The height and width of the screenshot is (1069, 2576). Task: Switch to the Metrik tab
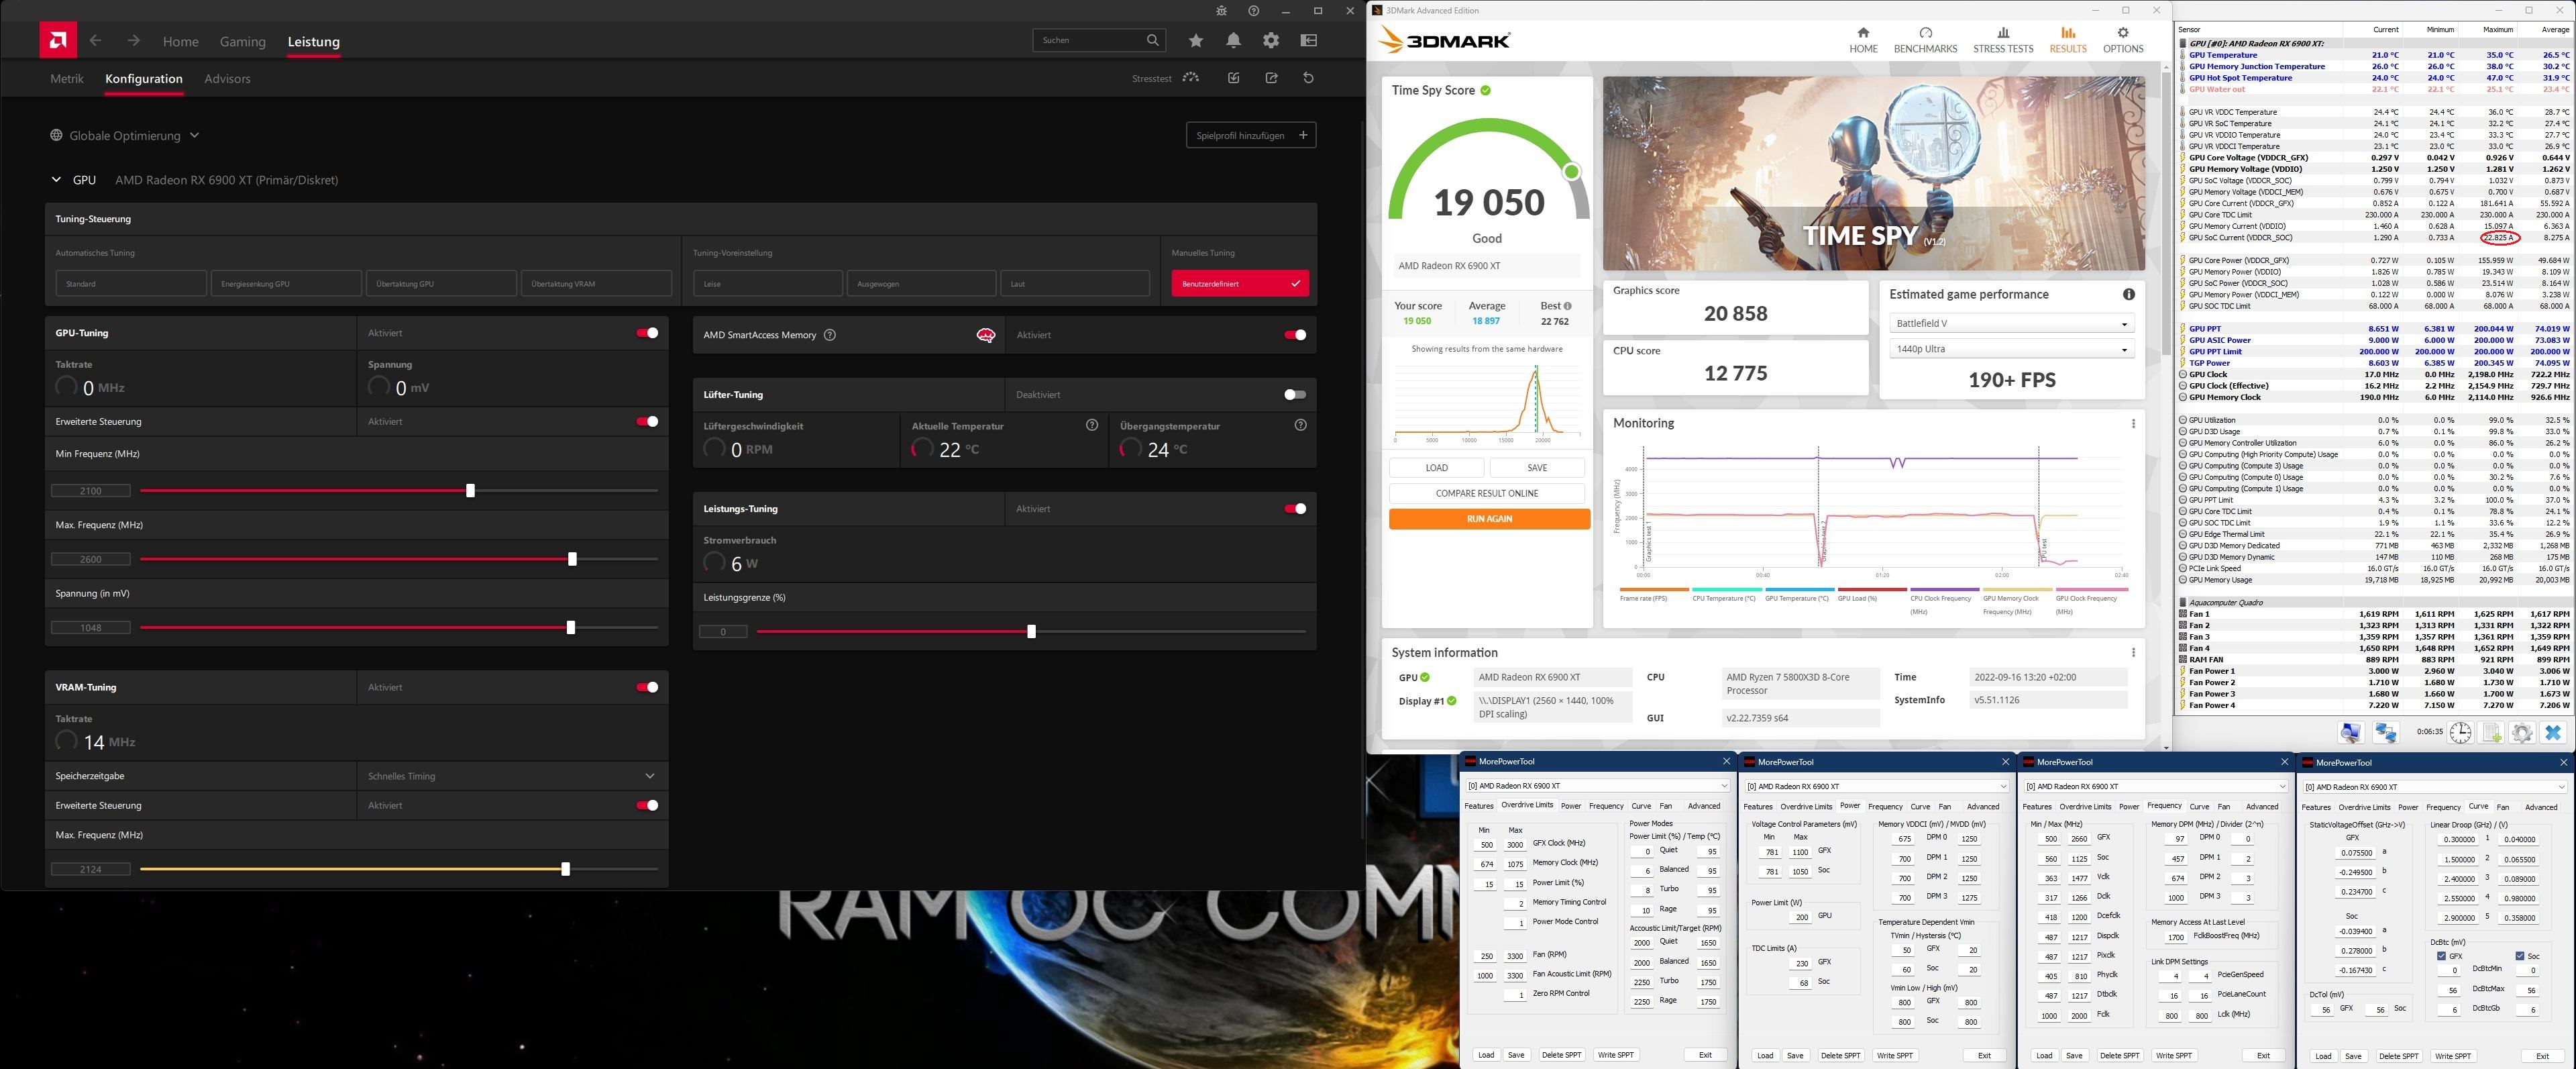pyautogui.click(x=67, y=78)
